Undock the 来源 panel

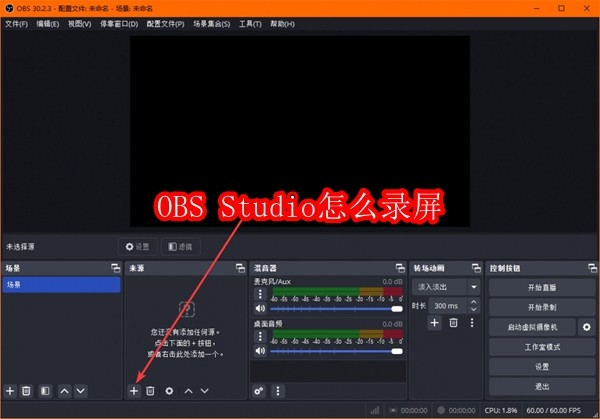coord(240,268)
